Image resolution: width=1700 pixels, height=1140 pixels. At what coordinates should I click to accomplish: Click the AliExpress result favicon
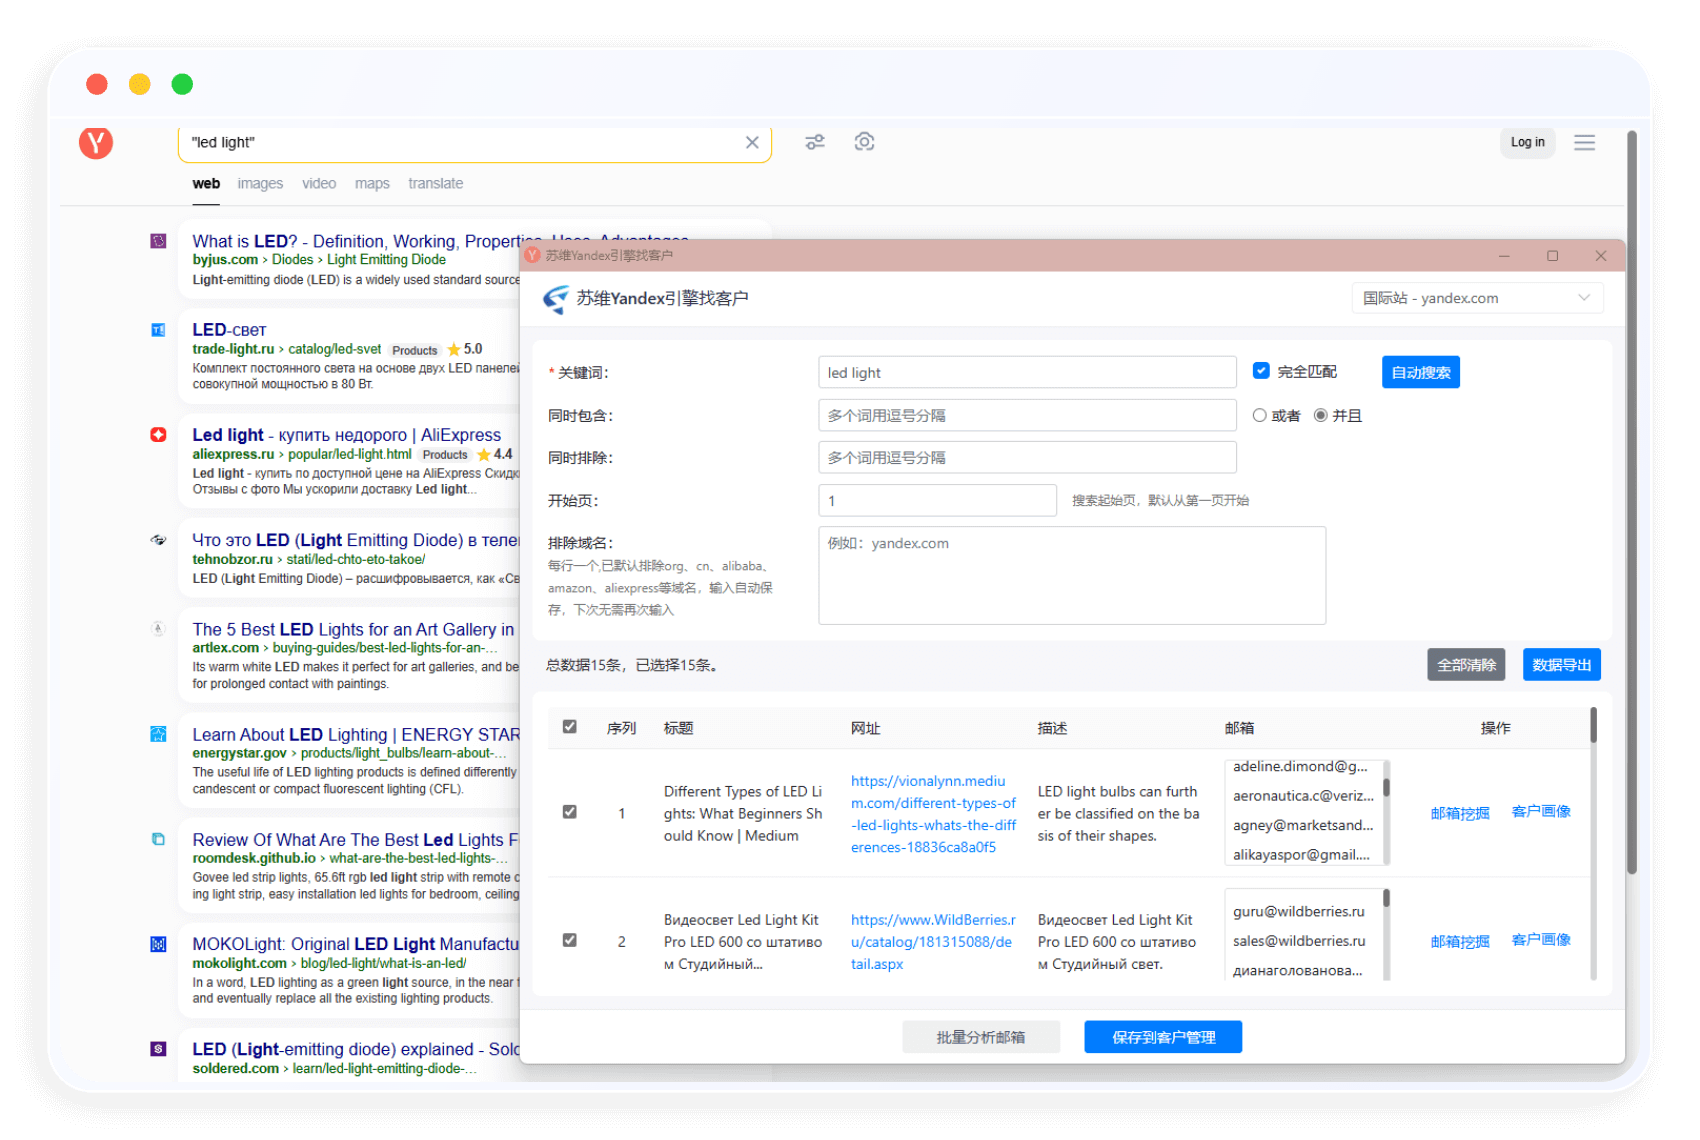tap(158, 435)
